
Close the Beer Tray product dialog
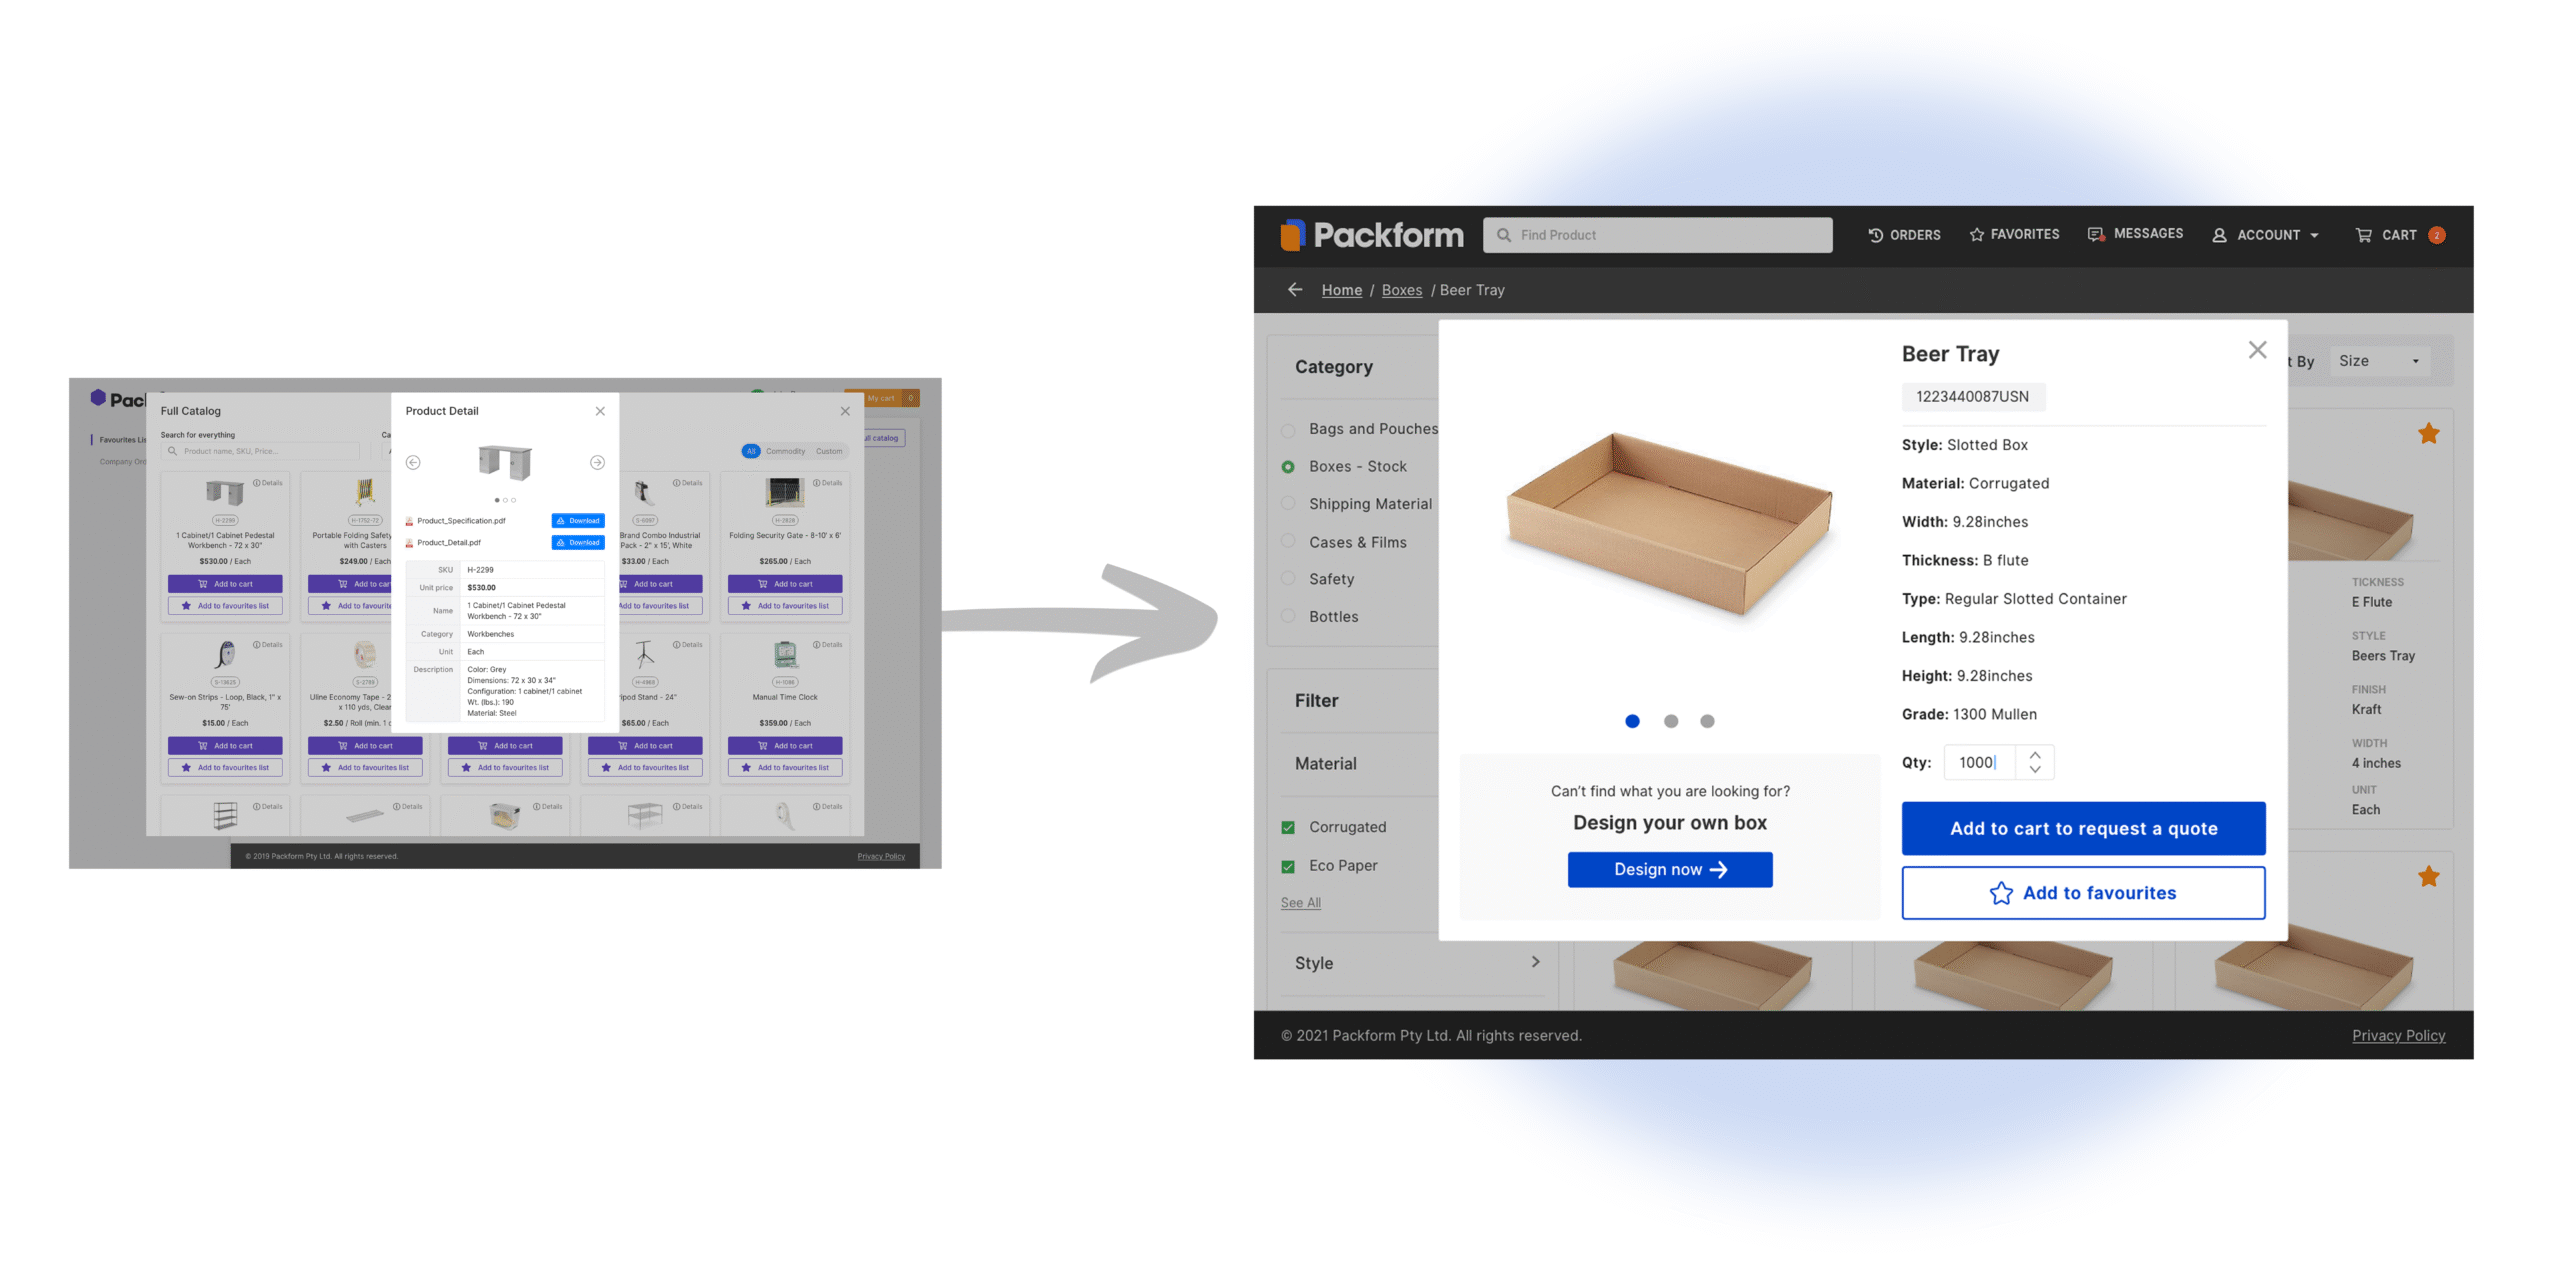2257,350
